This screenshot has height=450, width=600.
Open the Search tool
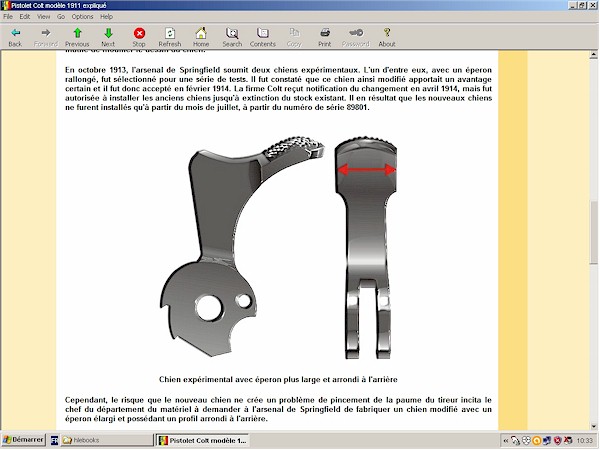[232, 37]
